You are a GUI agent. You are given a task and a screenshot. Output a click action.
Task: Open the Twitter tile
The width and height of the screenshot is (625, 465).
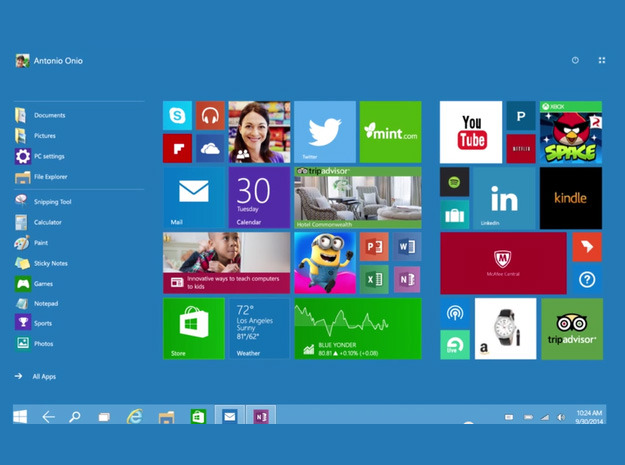[x=325, y=132]
